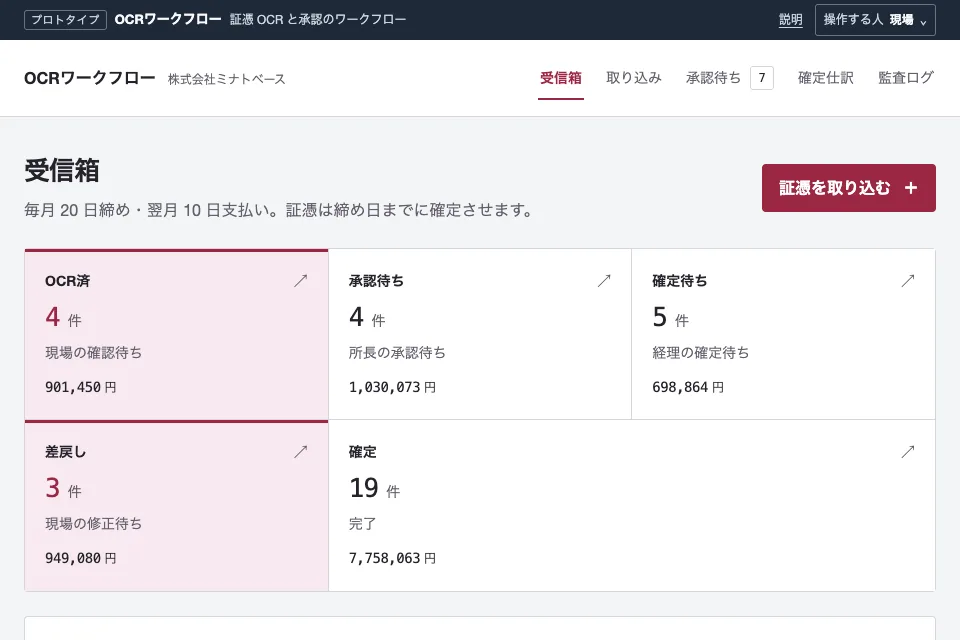
Task: Open the 確定待ち card arrow icon
Action: [907, 280]
